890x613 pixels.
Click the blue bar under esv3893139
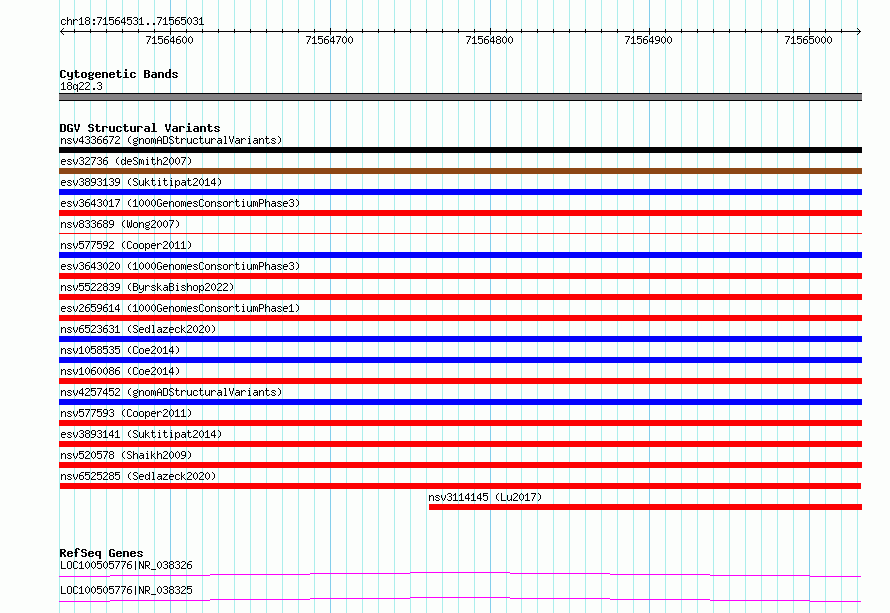coord(460,192)
